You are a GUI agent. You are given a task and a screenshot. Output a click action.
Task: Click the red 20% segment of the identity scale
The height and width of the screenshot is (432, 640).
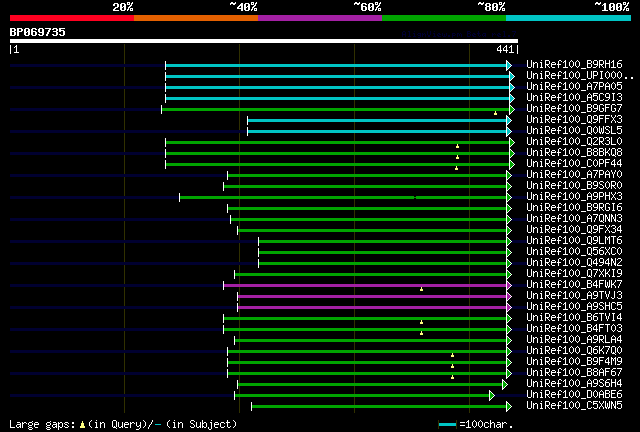(x=72, y=18)
